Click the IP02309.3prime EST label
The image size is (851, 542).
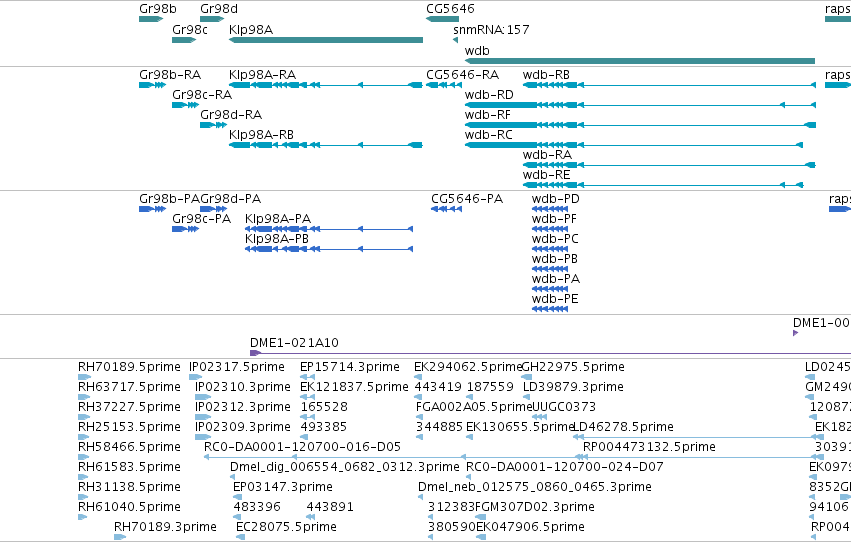click(x=243, y=427)
